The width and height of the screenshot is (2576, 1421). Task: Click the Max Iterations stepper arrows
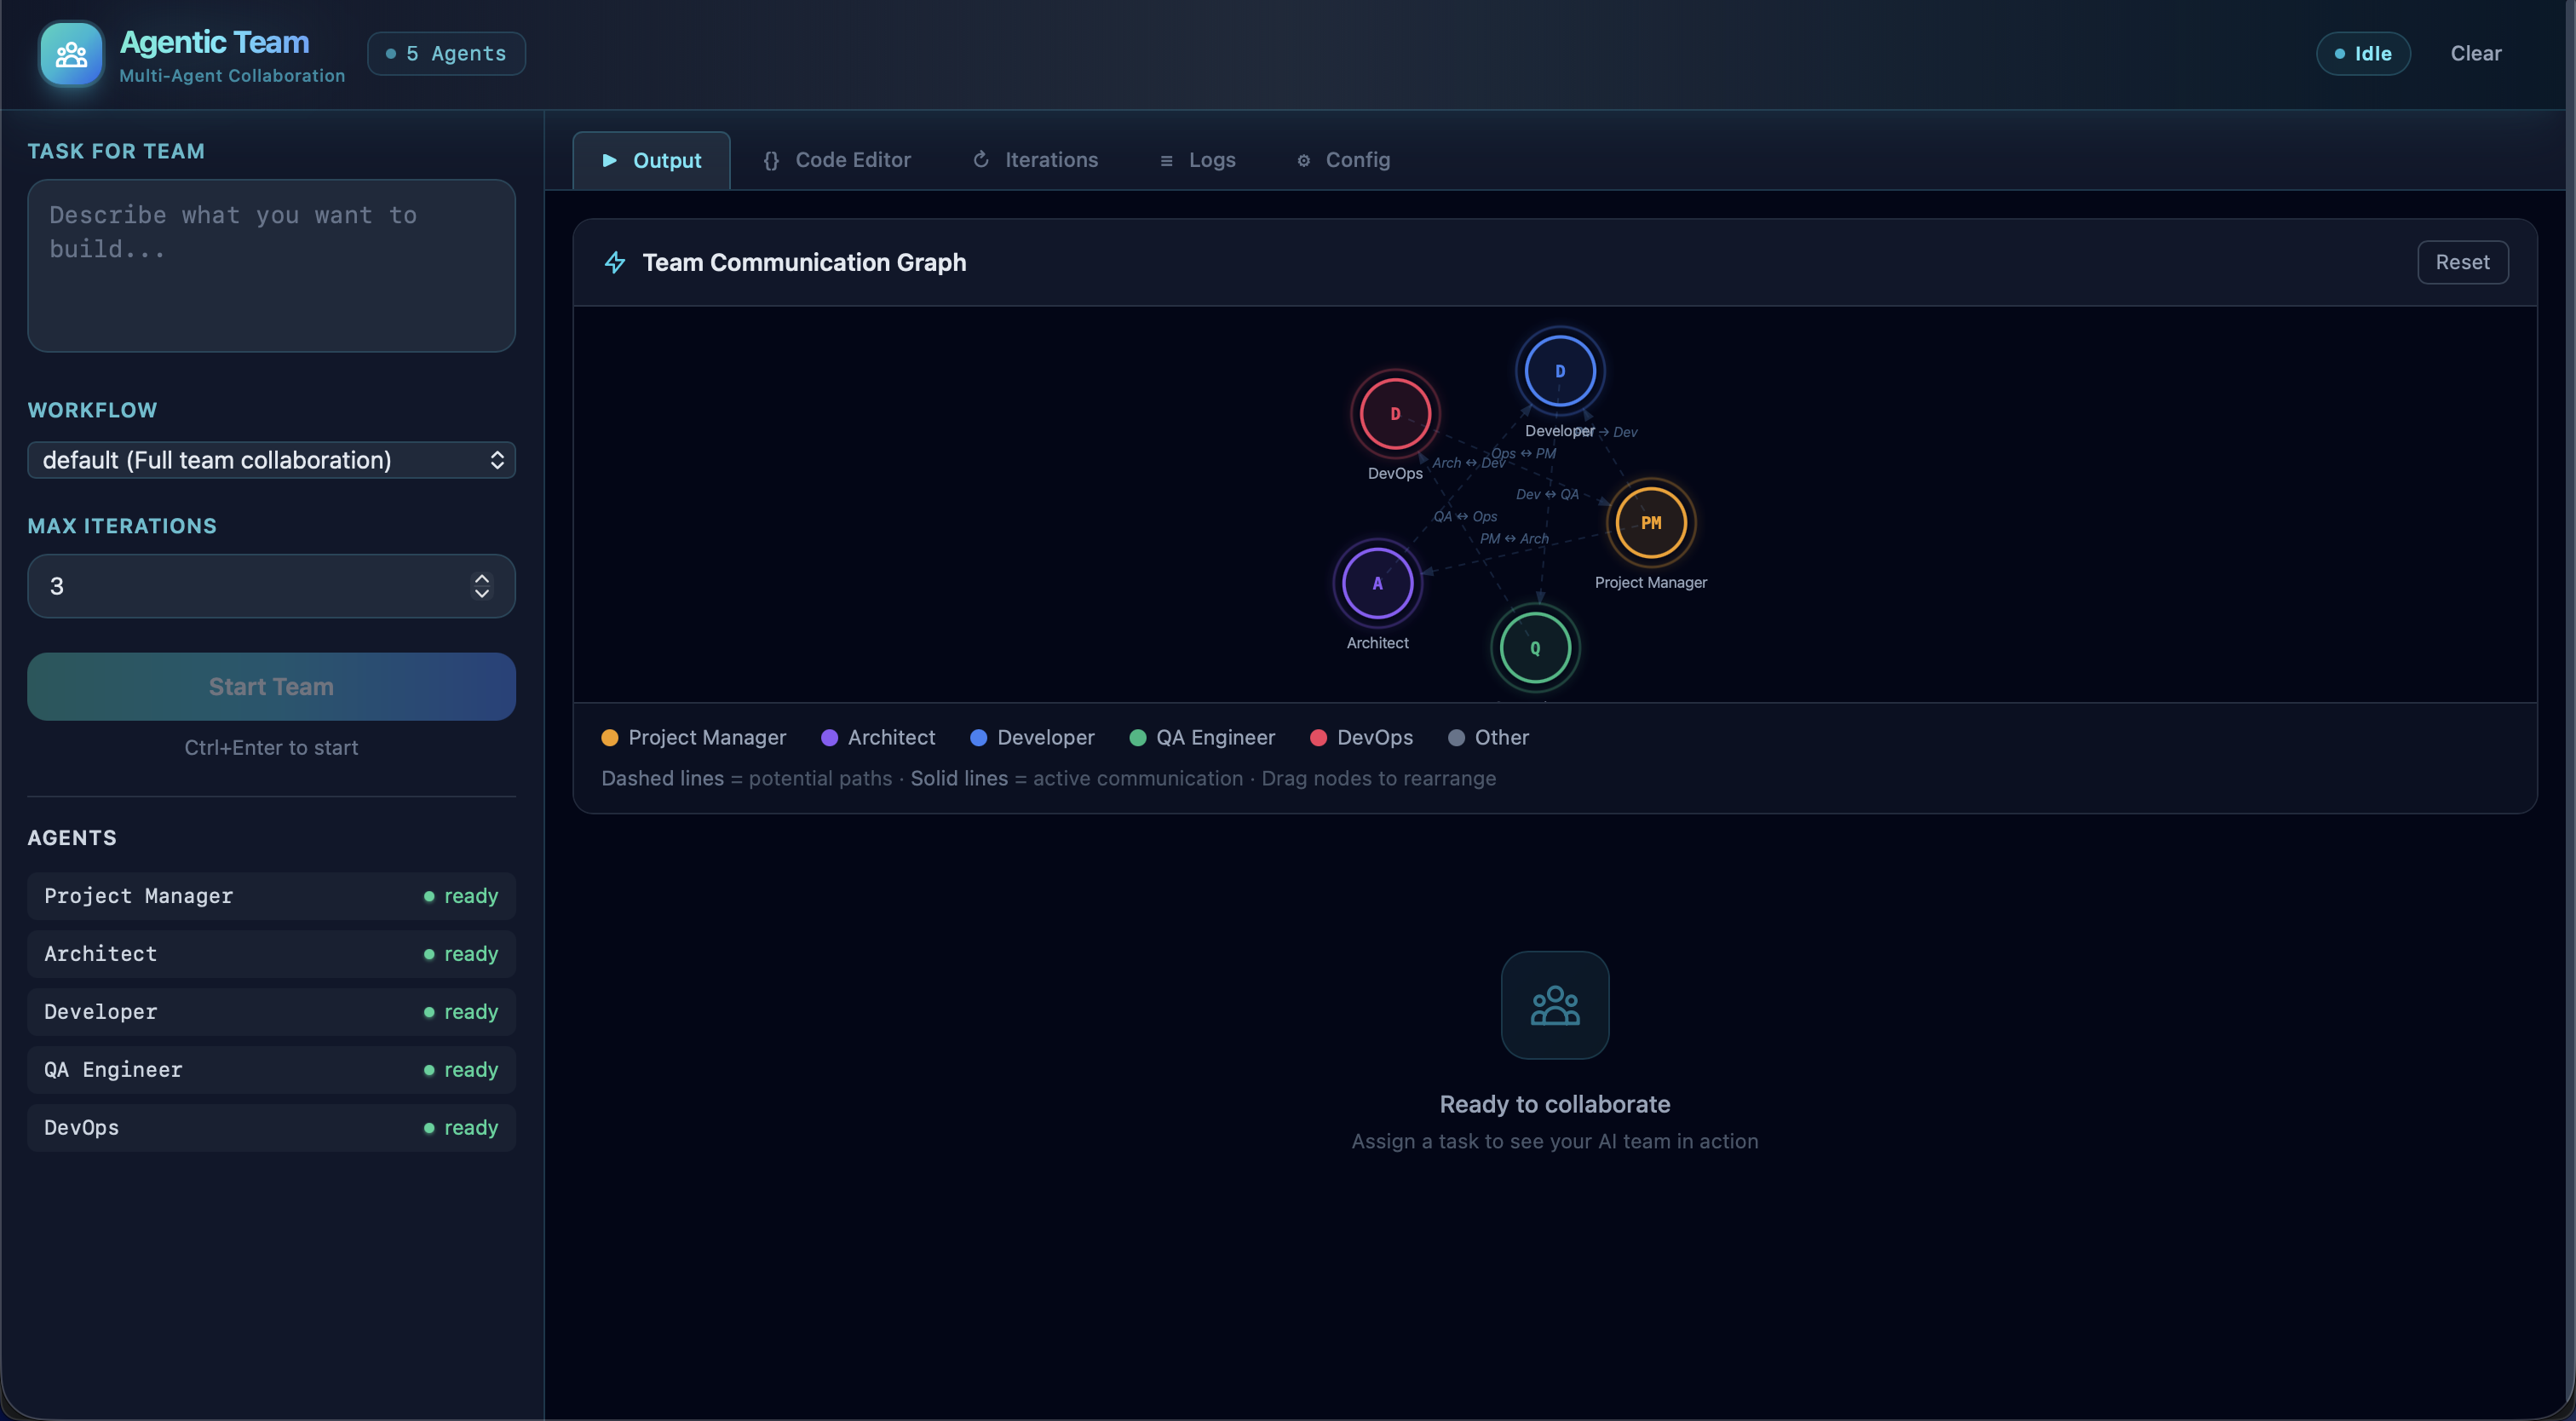point(481,587)
